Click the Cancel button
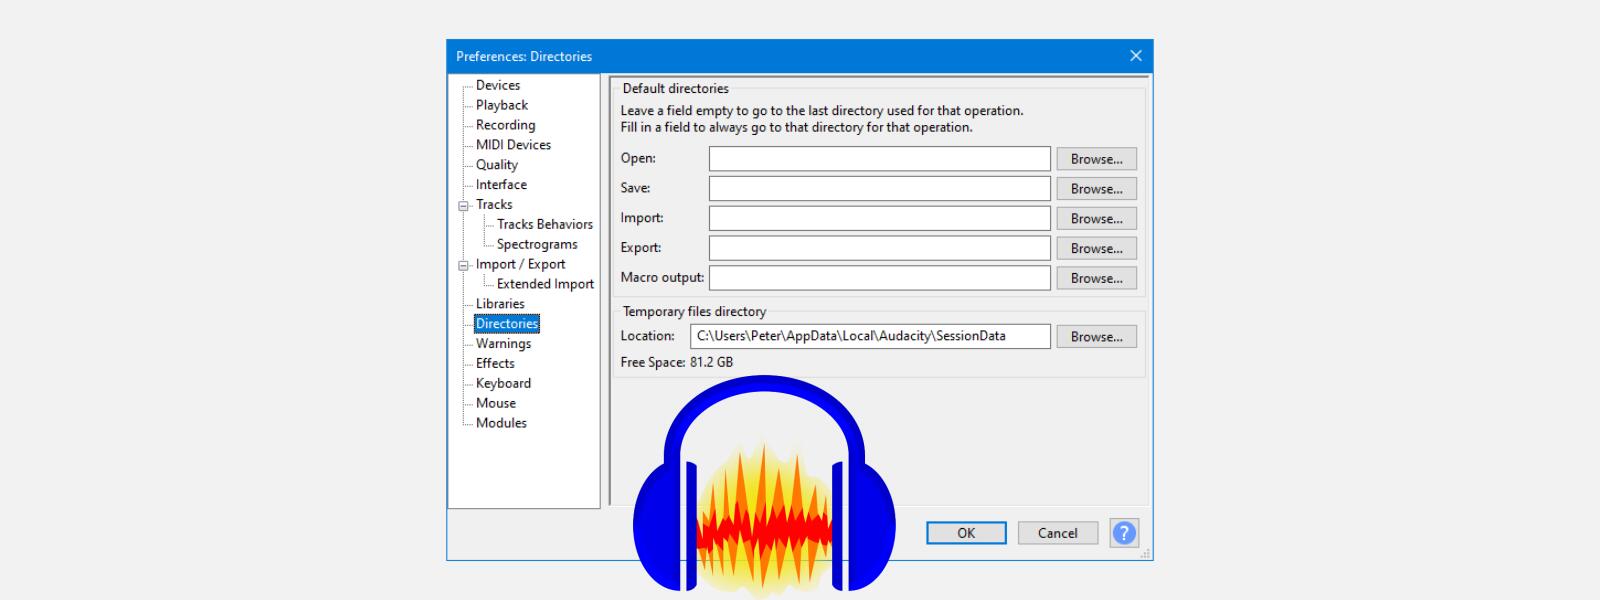The height and width of the screenshot is (600, 1600). point(1058,533)
